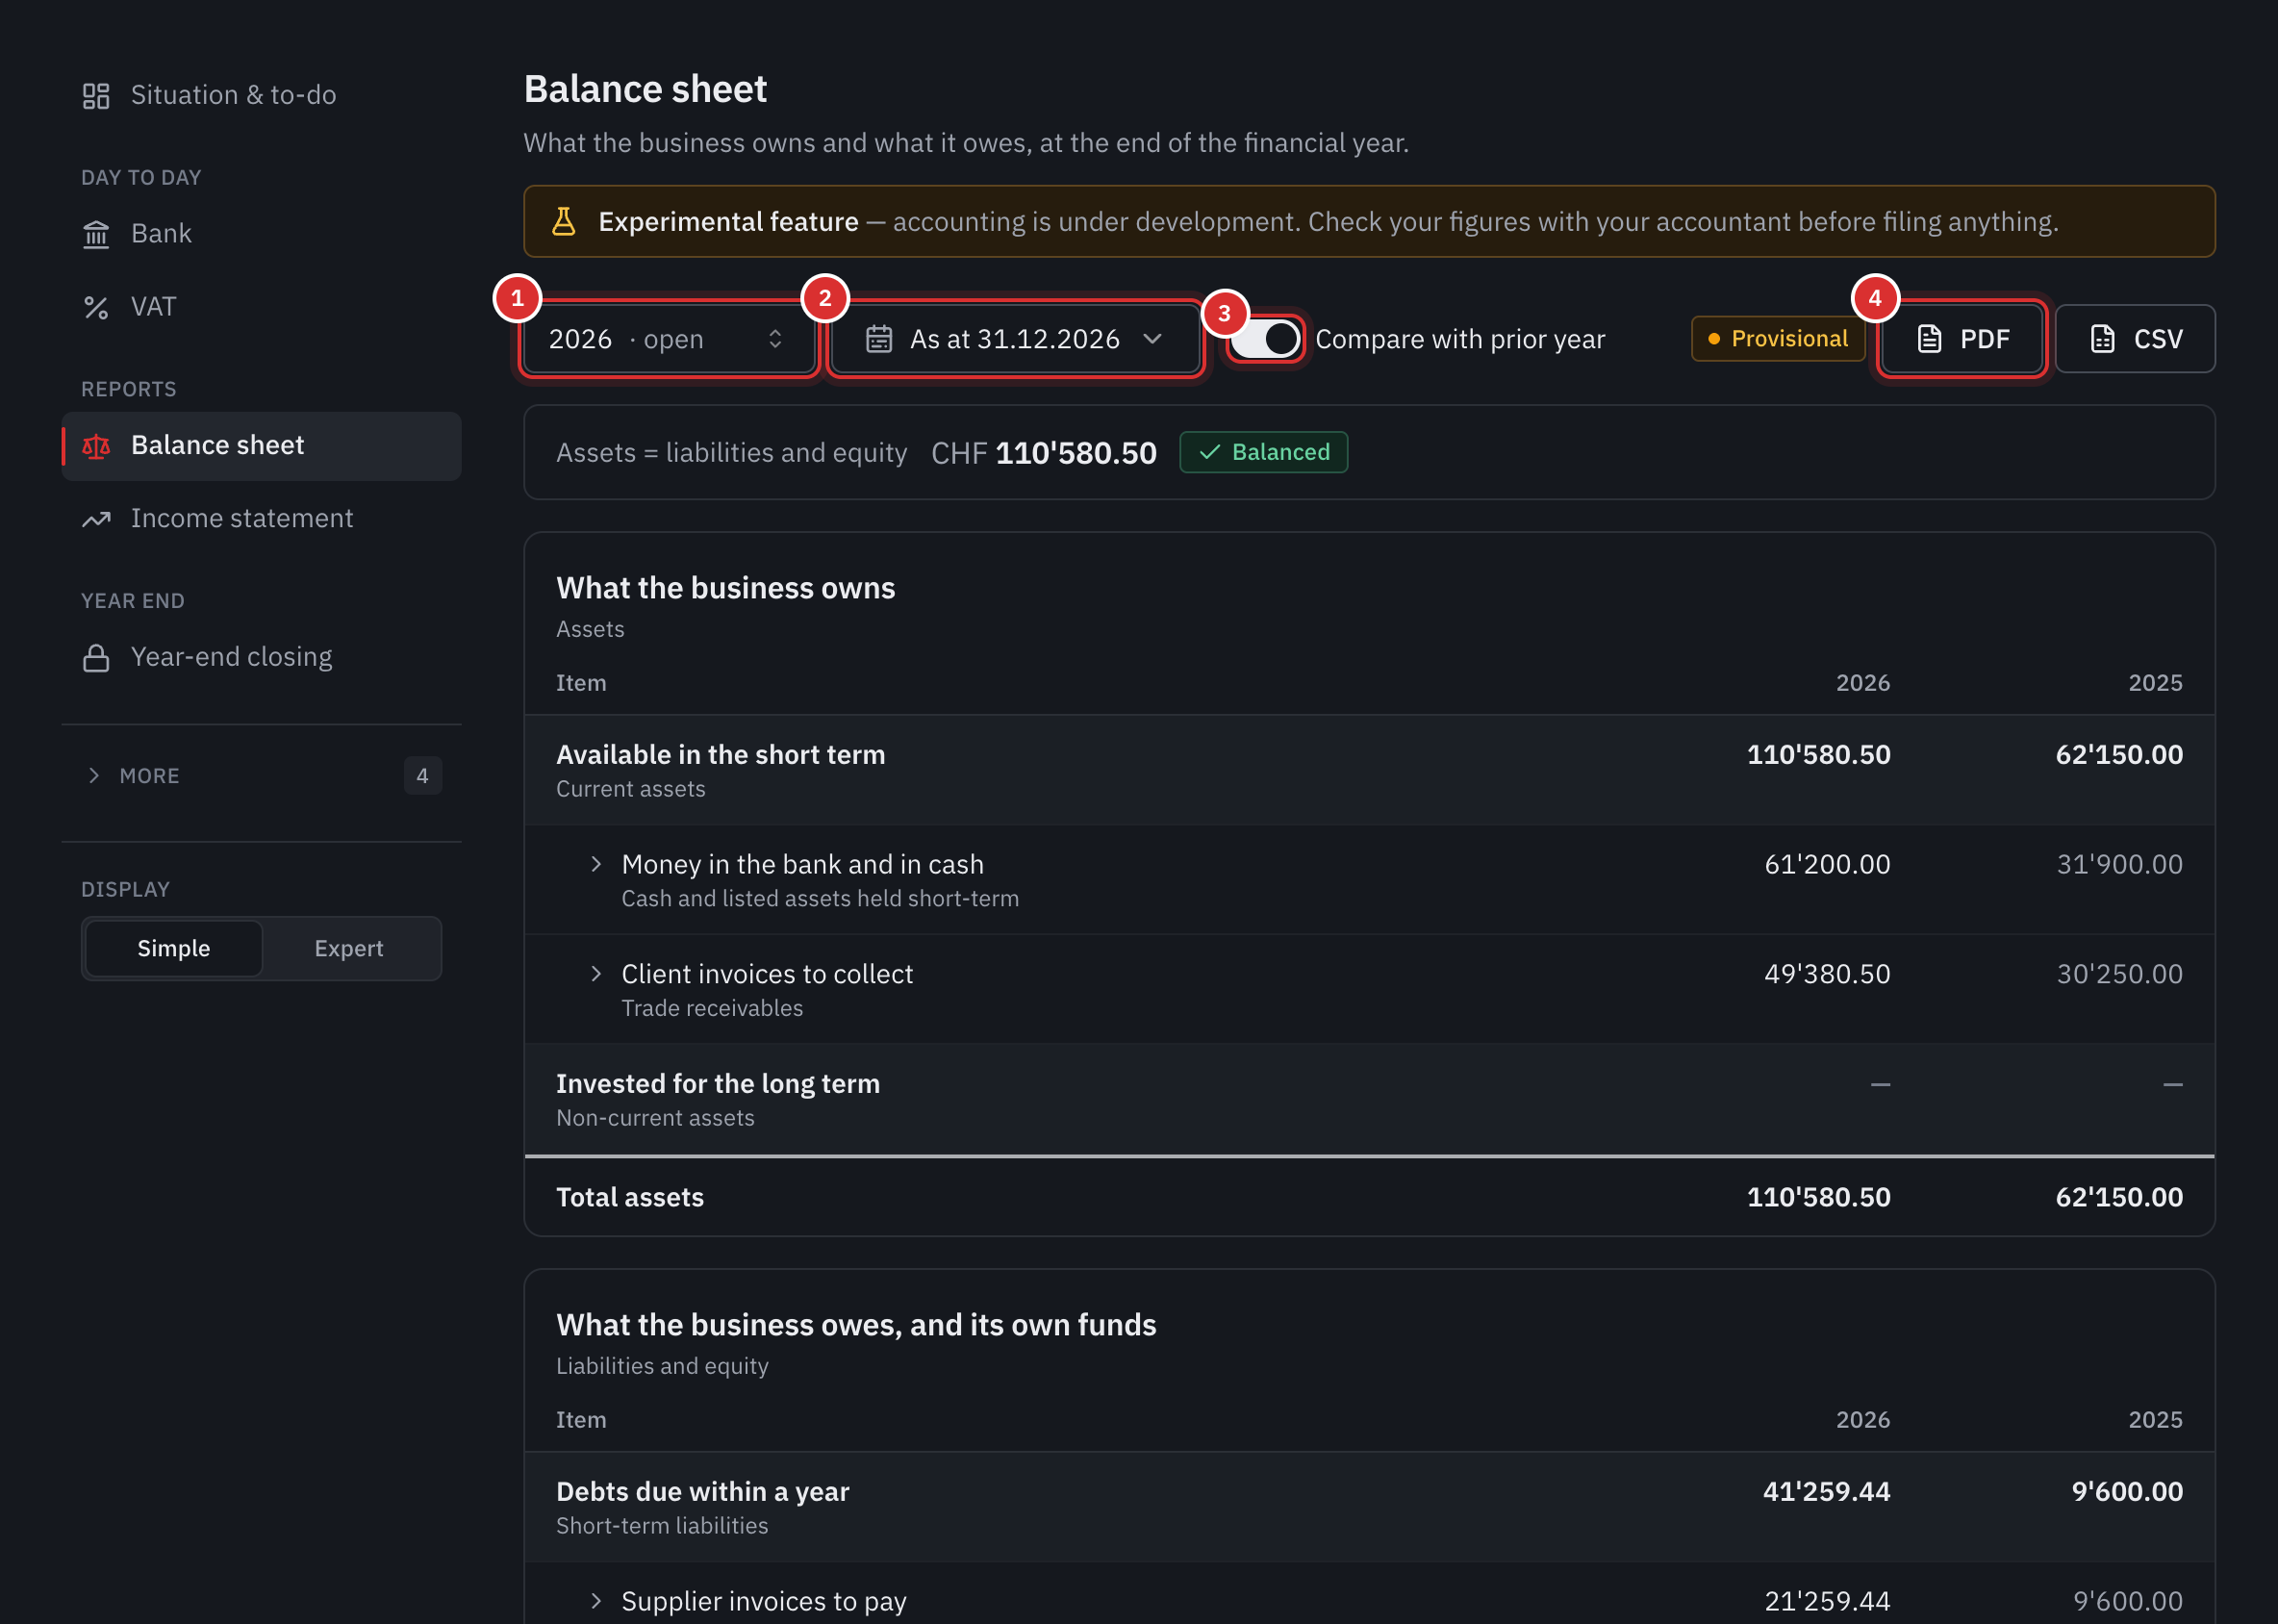Click the Total assets 110'580.50 value

1818,1197
